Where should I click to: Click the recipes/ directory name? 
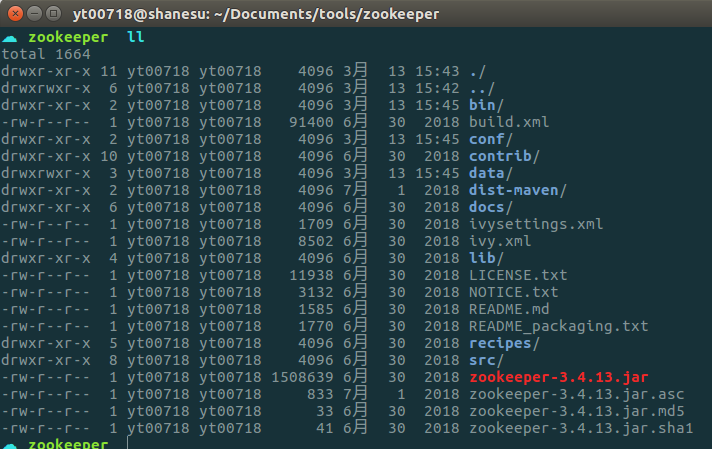(504, 343)
